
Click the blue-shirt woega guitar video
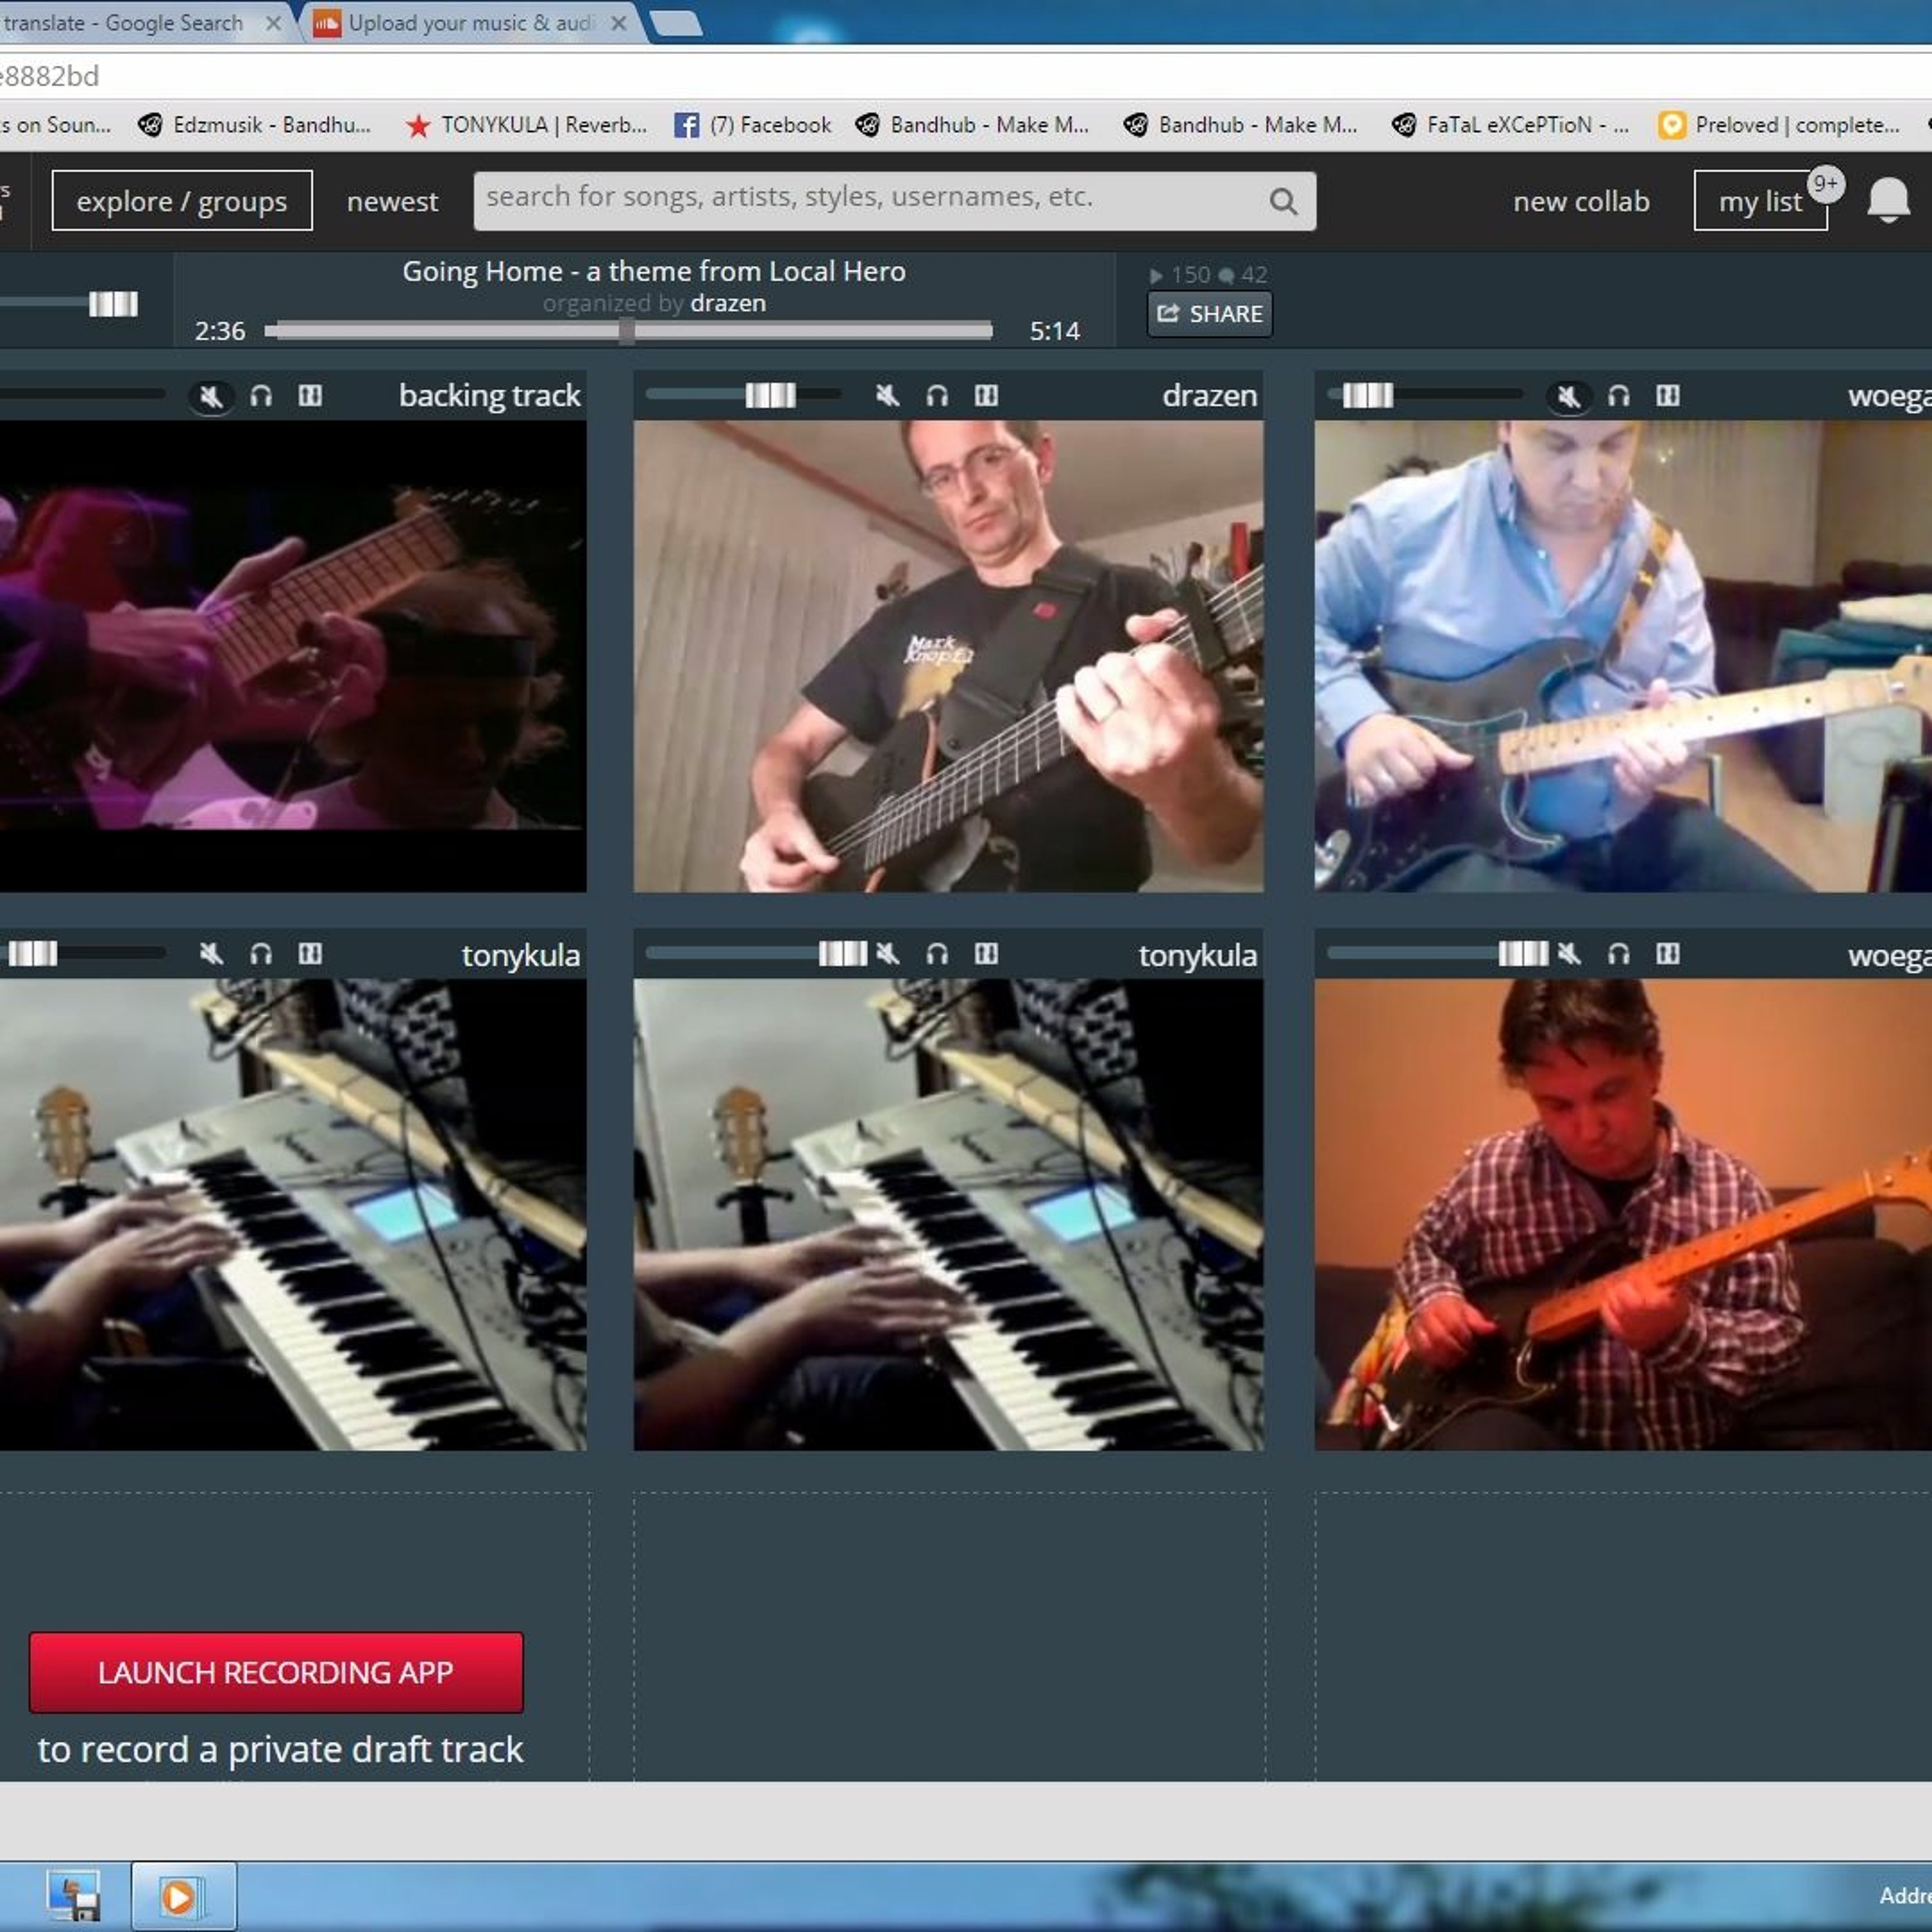click(x=1623, y=656)
